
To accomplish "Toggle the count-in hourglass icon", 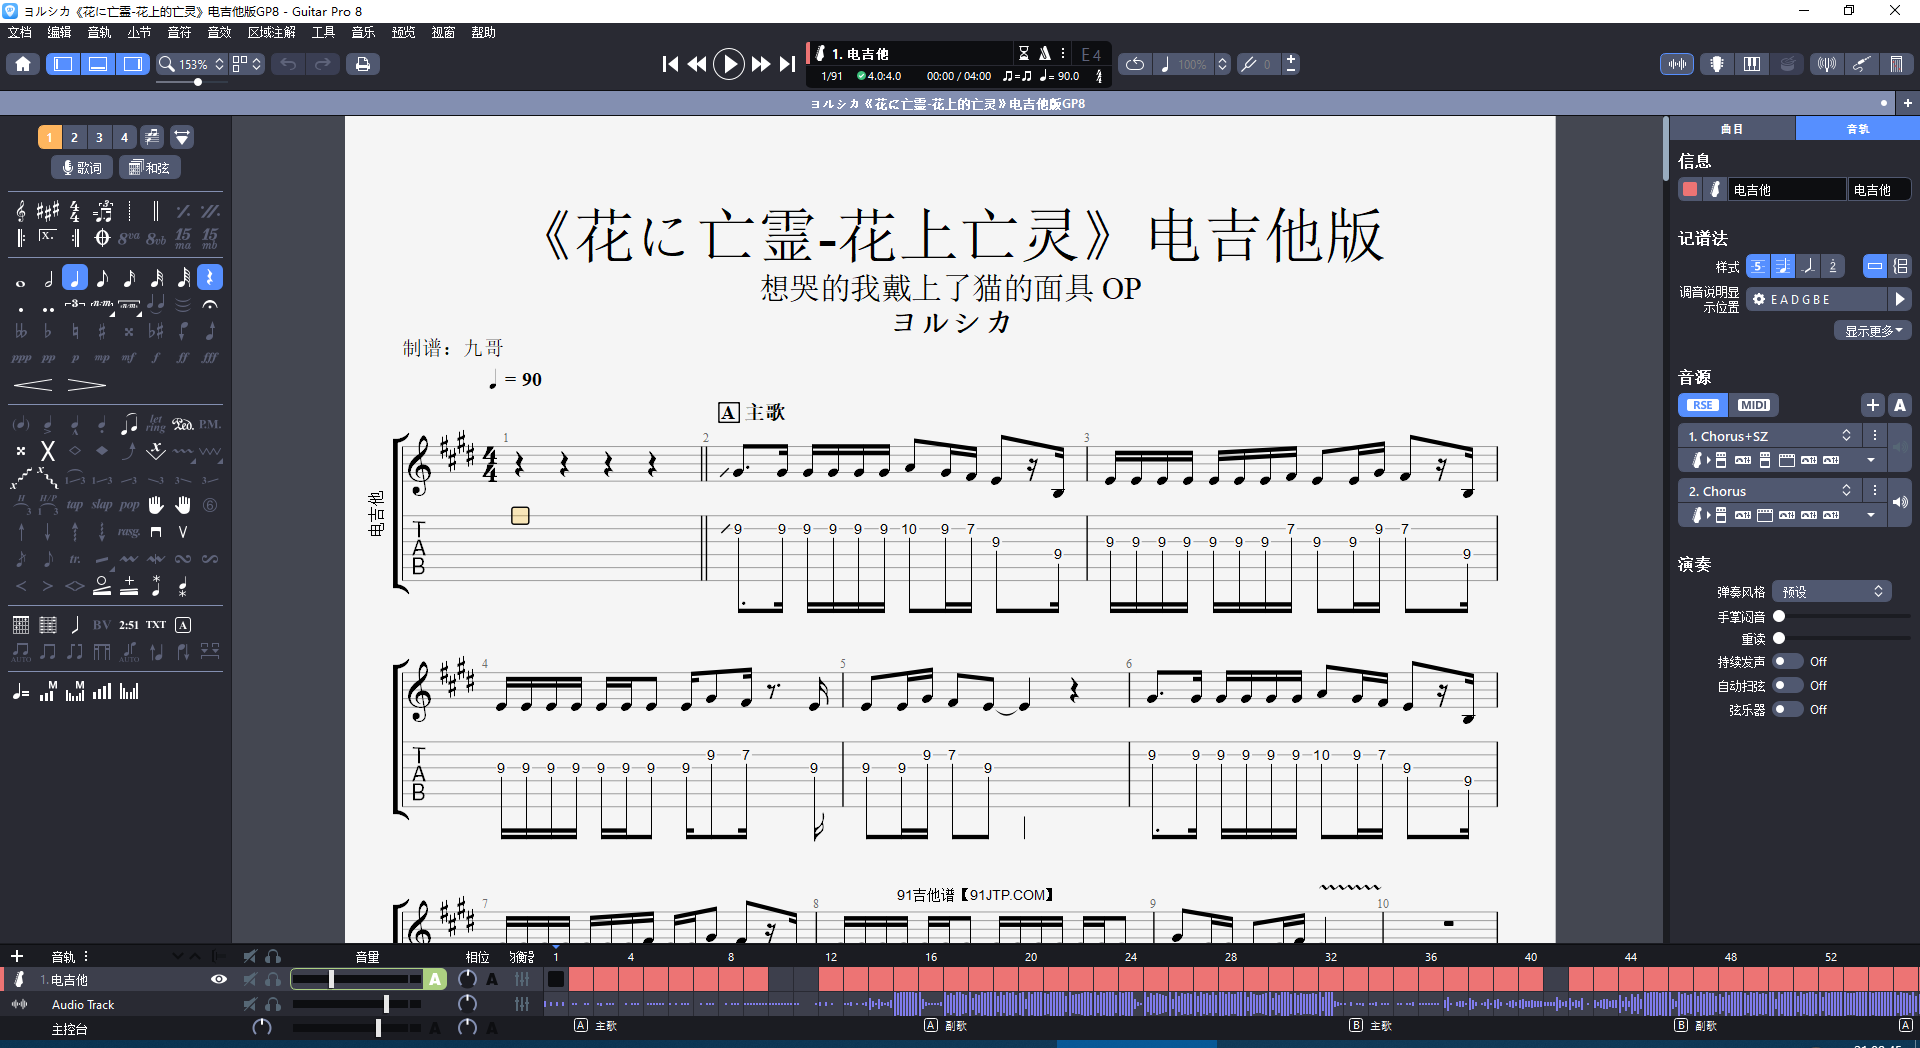I will [1024, 53].
